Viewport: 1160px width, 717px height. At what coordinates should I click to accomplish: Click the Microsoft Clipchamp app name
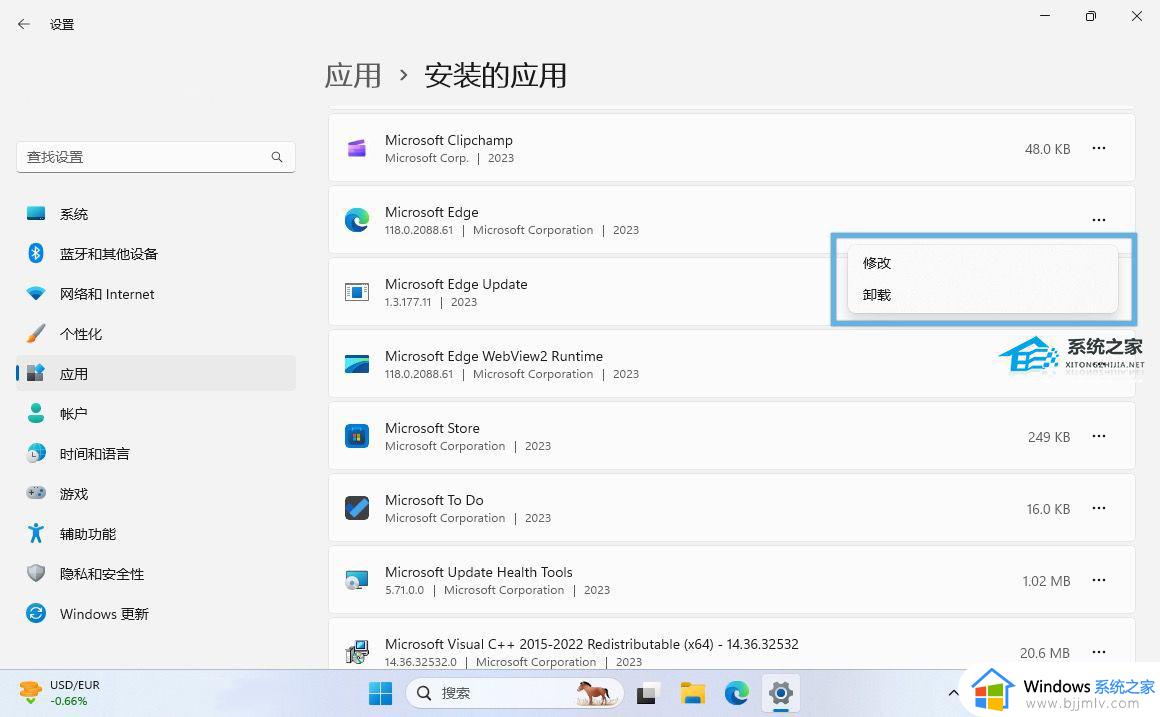(448, 140)
